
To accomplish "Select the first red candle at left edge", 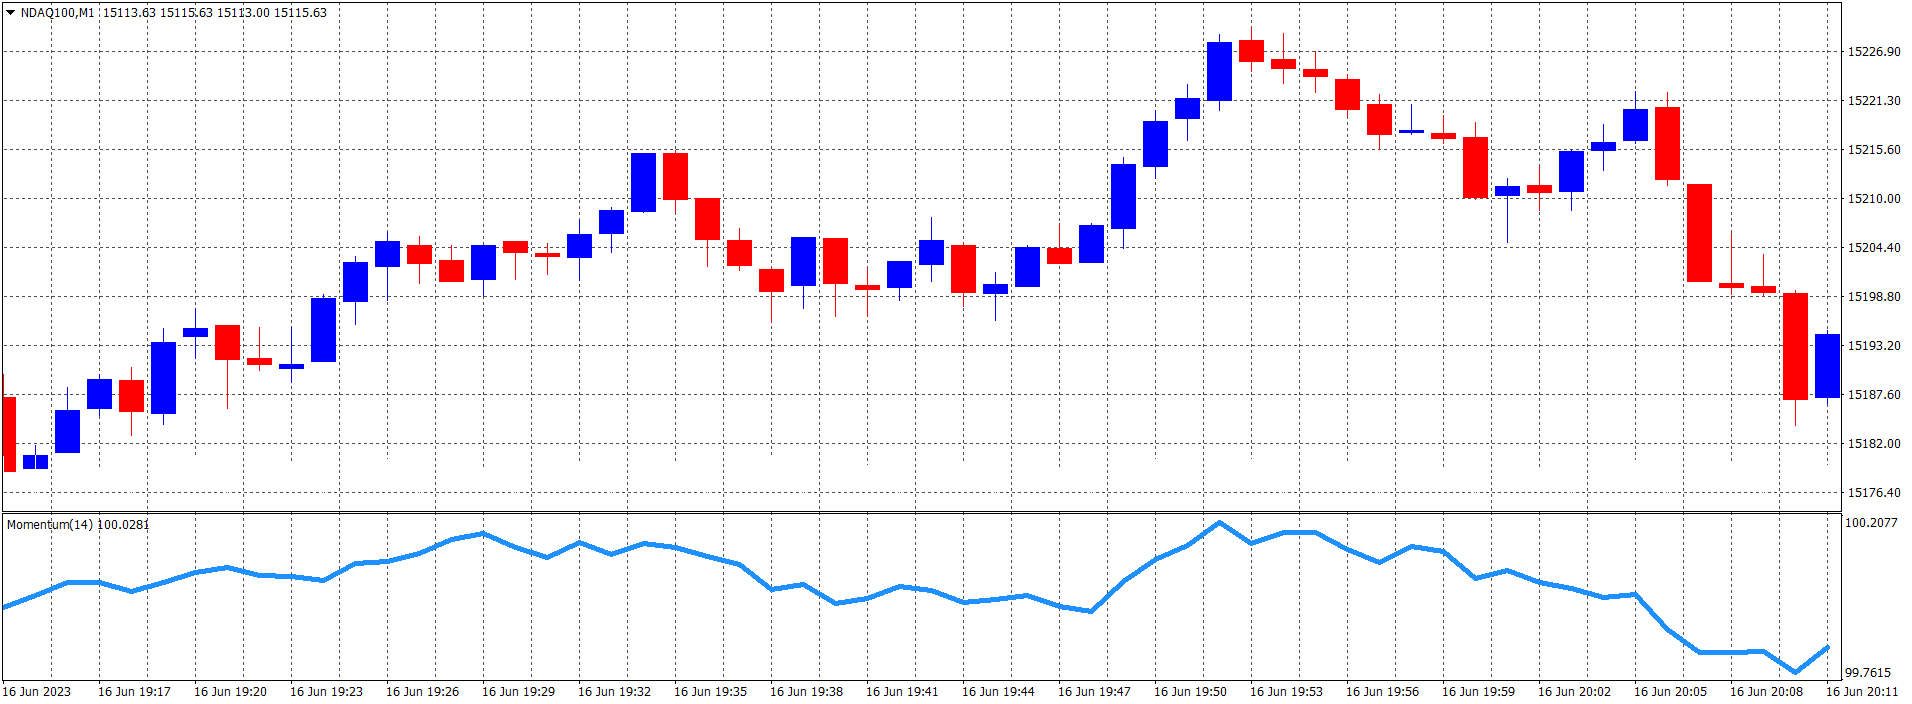I will [10, 434].
